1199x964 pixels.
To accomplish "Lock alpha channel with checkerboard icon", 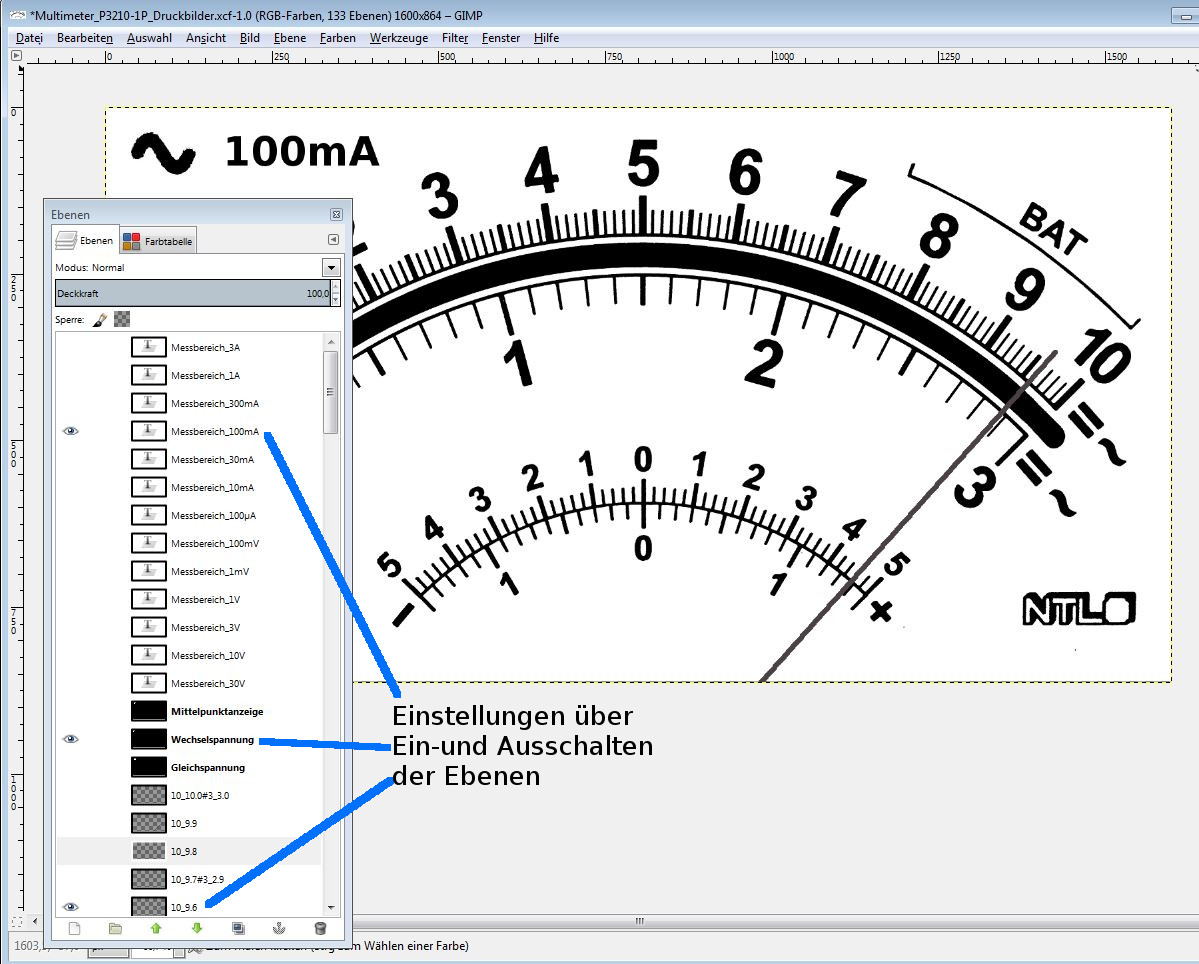I will point(122,319).
